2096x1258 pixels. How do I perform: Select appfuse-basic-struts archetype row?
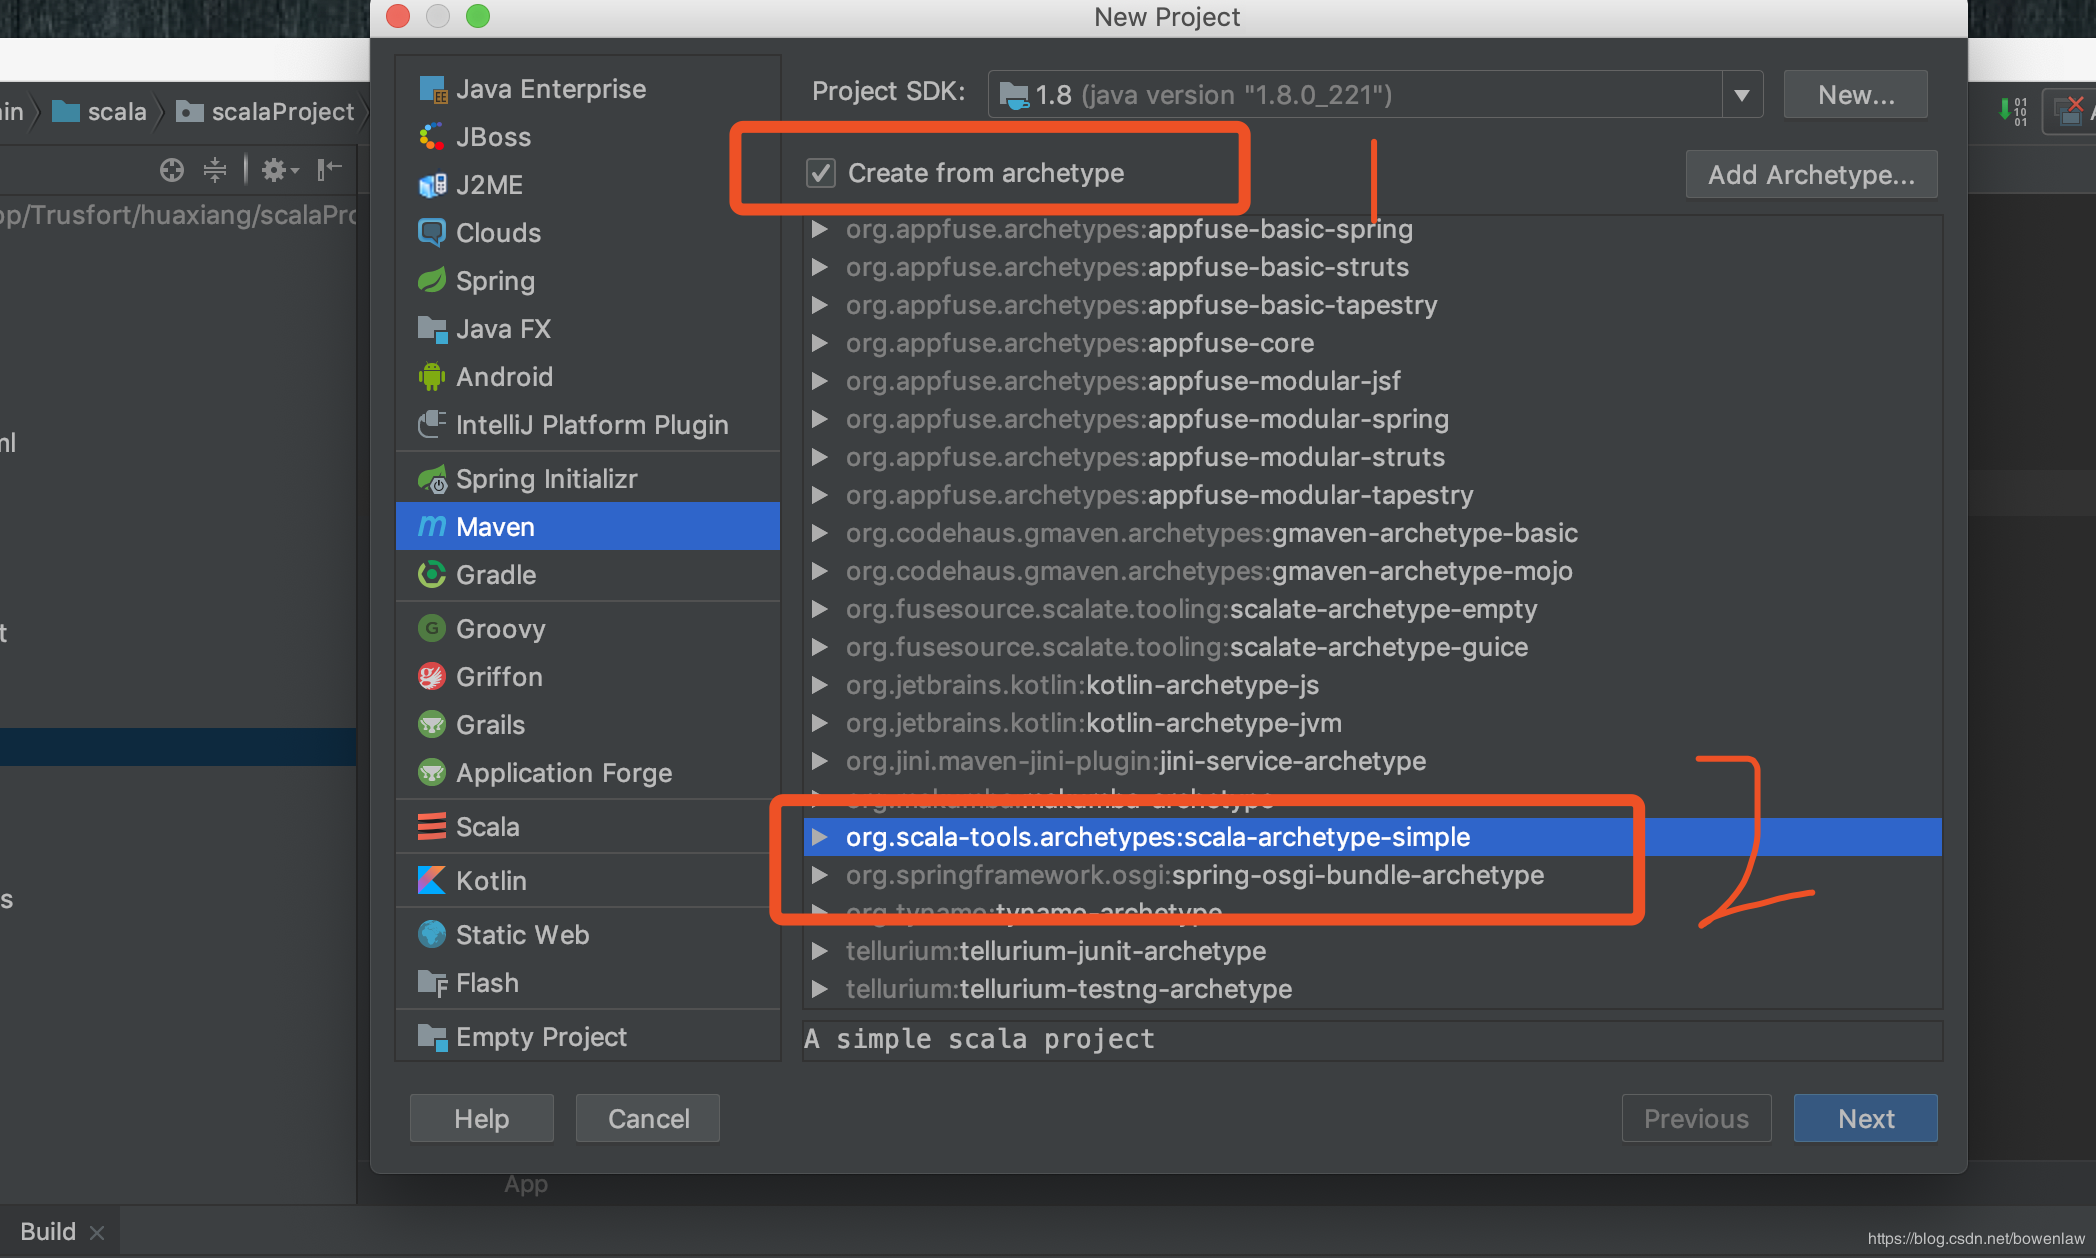(1372, 267)
